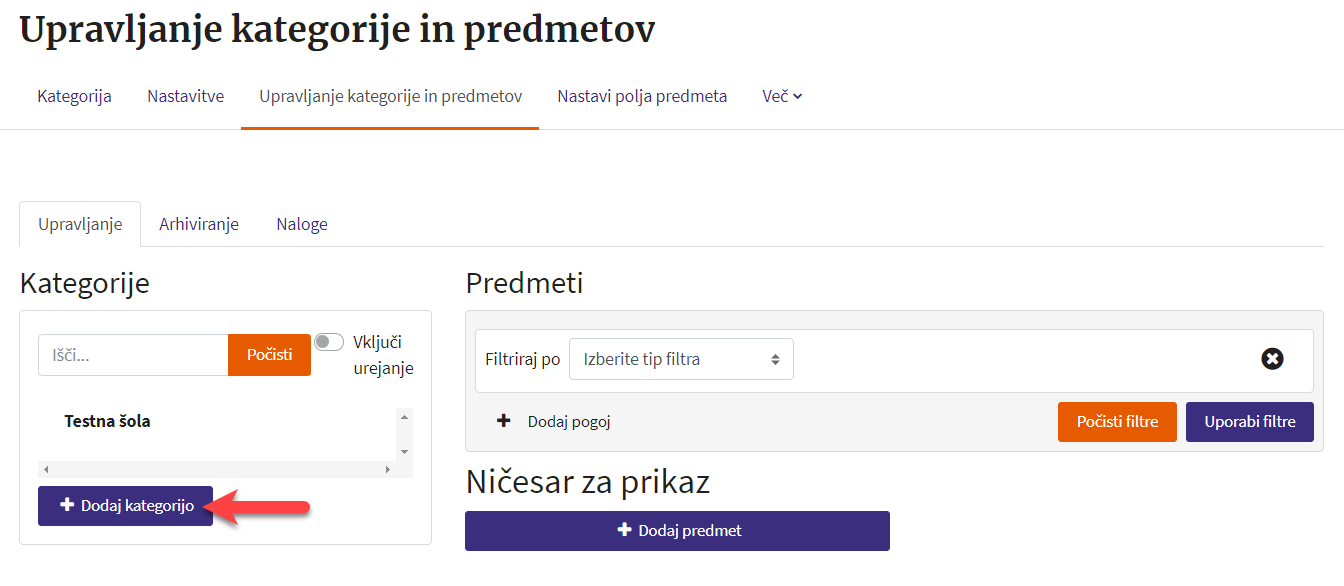Toggle the Vključi urejanje switch

coord(329,342)
